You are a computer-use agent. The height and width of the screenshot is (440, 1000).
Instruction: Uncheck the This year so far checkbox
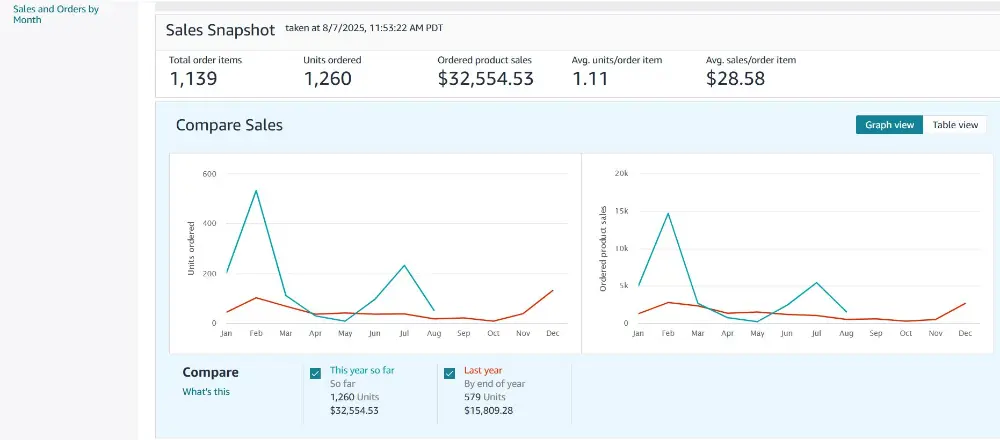315,374
